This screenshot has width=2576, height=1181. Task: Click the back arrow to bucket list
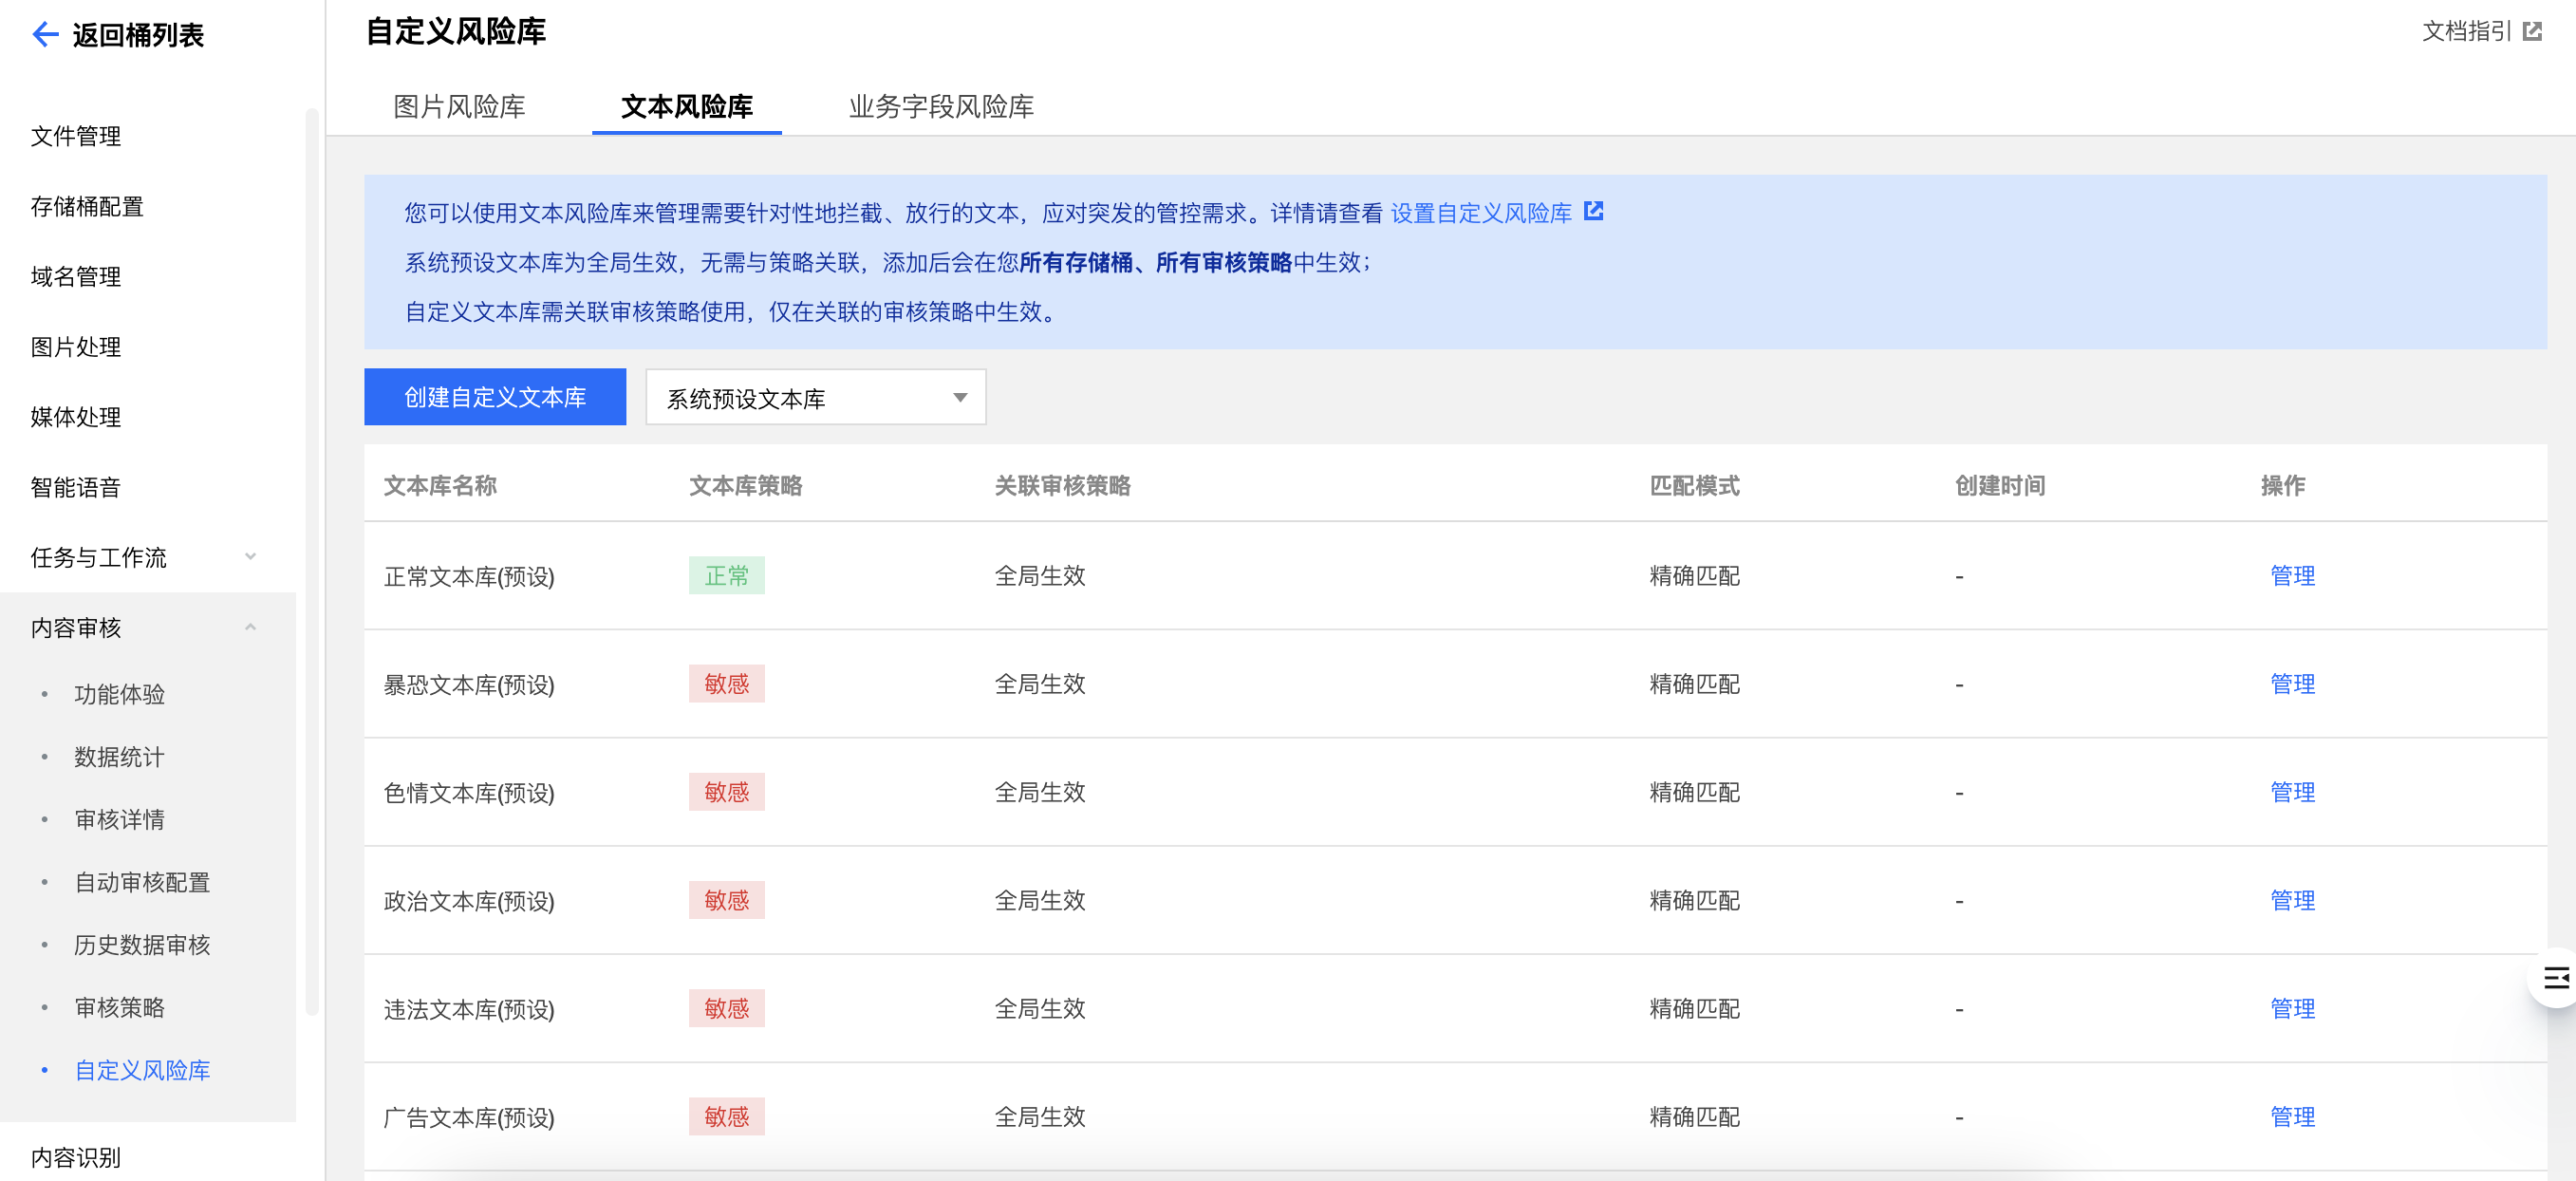[x=45, y=35]
